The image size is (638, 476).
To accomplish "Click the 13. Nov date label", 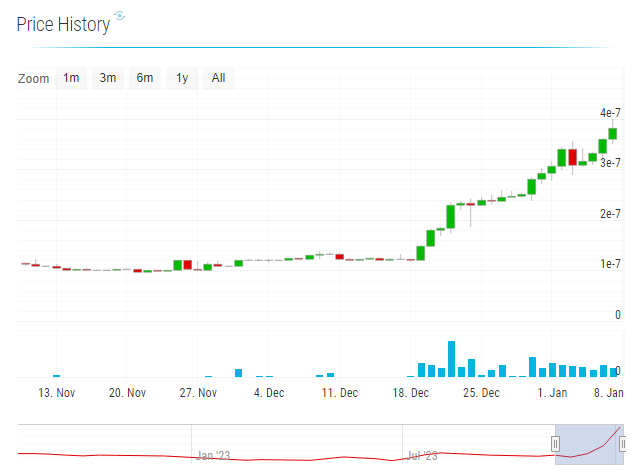I will coord(57,393).
